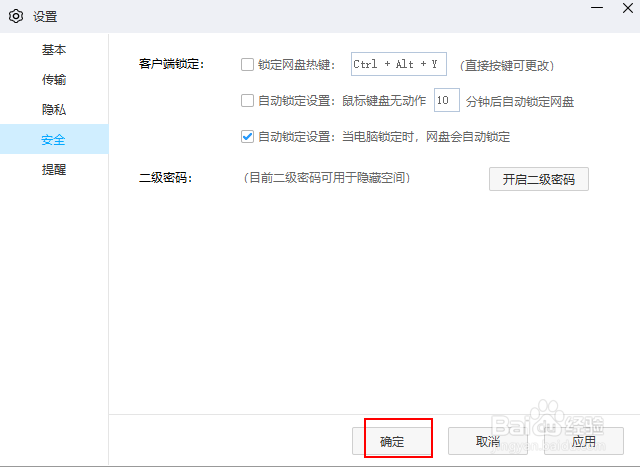Click the settings gear icon in title bar

click(x=16, y=16)
